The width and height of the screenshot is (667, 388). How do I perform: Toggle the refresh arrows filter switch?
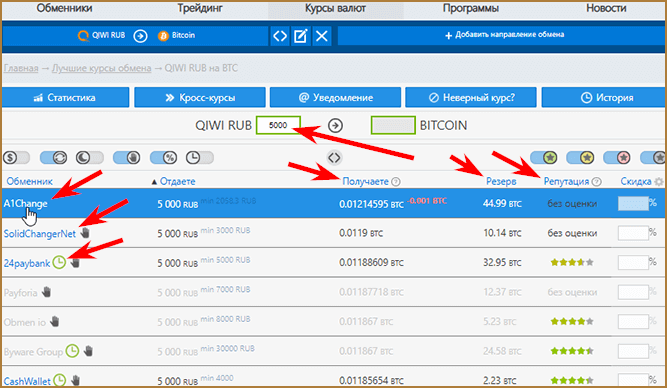point(54,158)
